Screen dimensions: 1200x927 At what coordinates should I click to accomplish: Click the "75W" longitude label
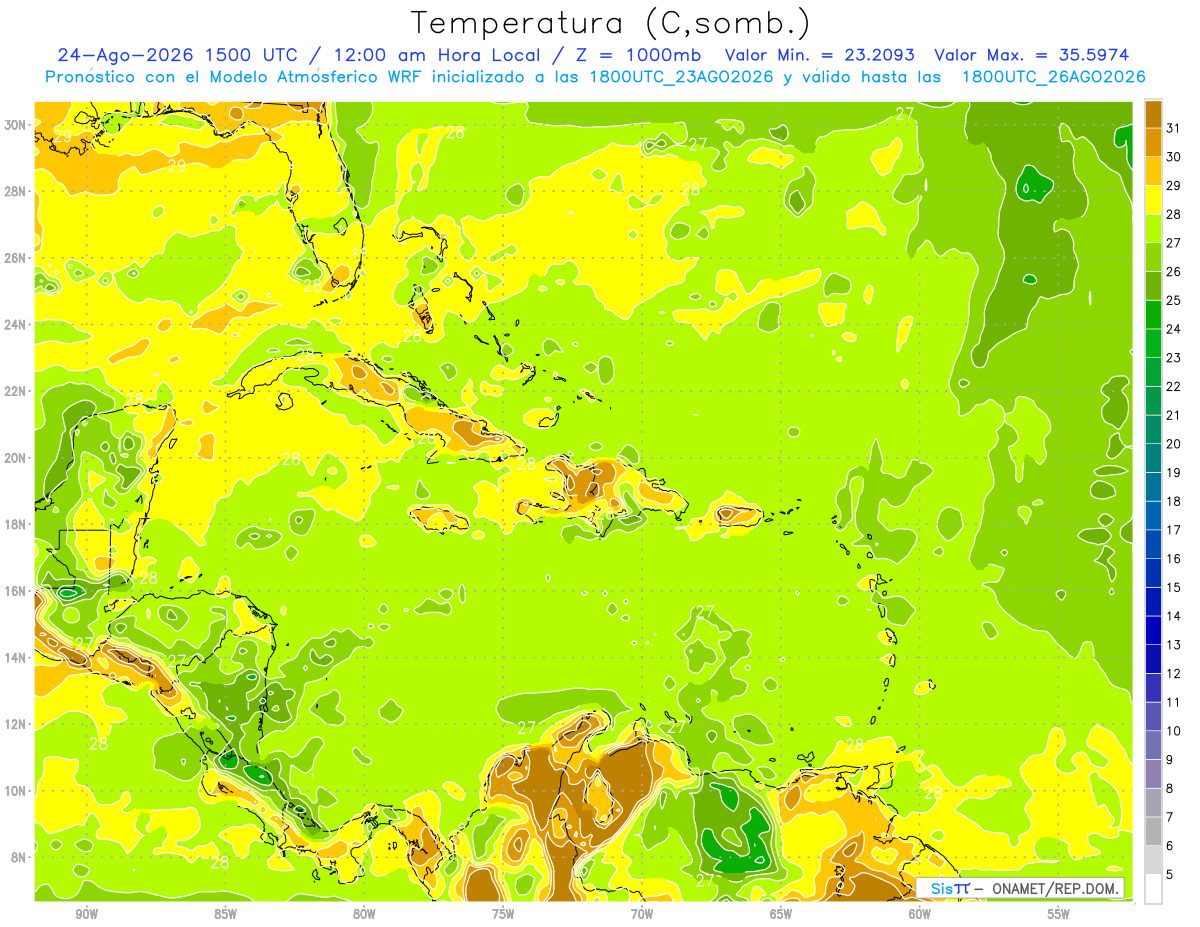(x=503, y=914)
